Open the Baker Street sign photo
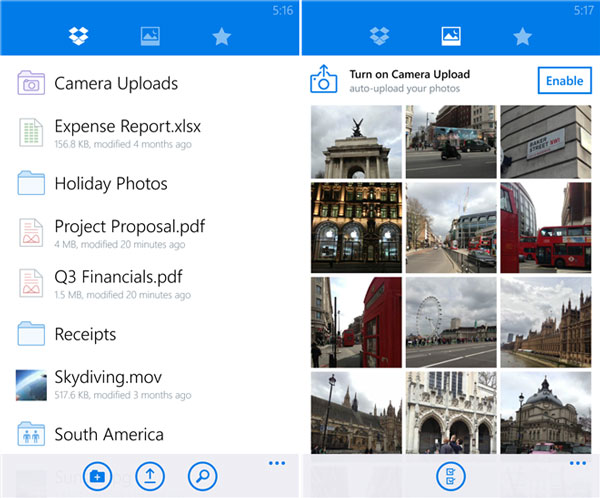This screenshot has height=498, width=600. pyautogui.click(x=546, y=142)
